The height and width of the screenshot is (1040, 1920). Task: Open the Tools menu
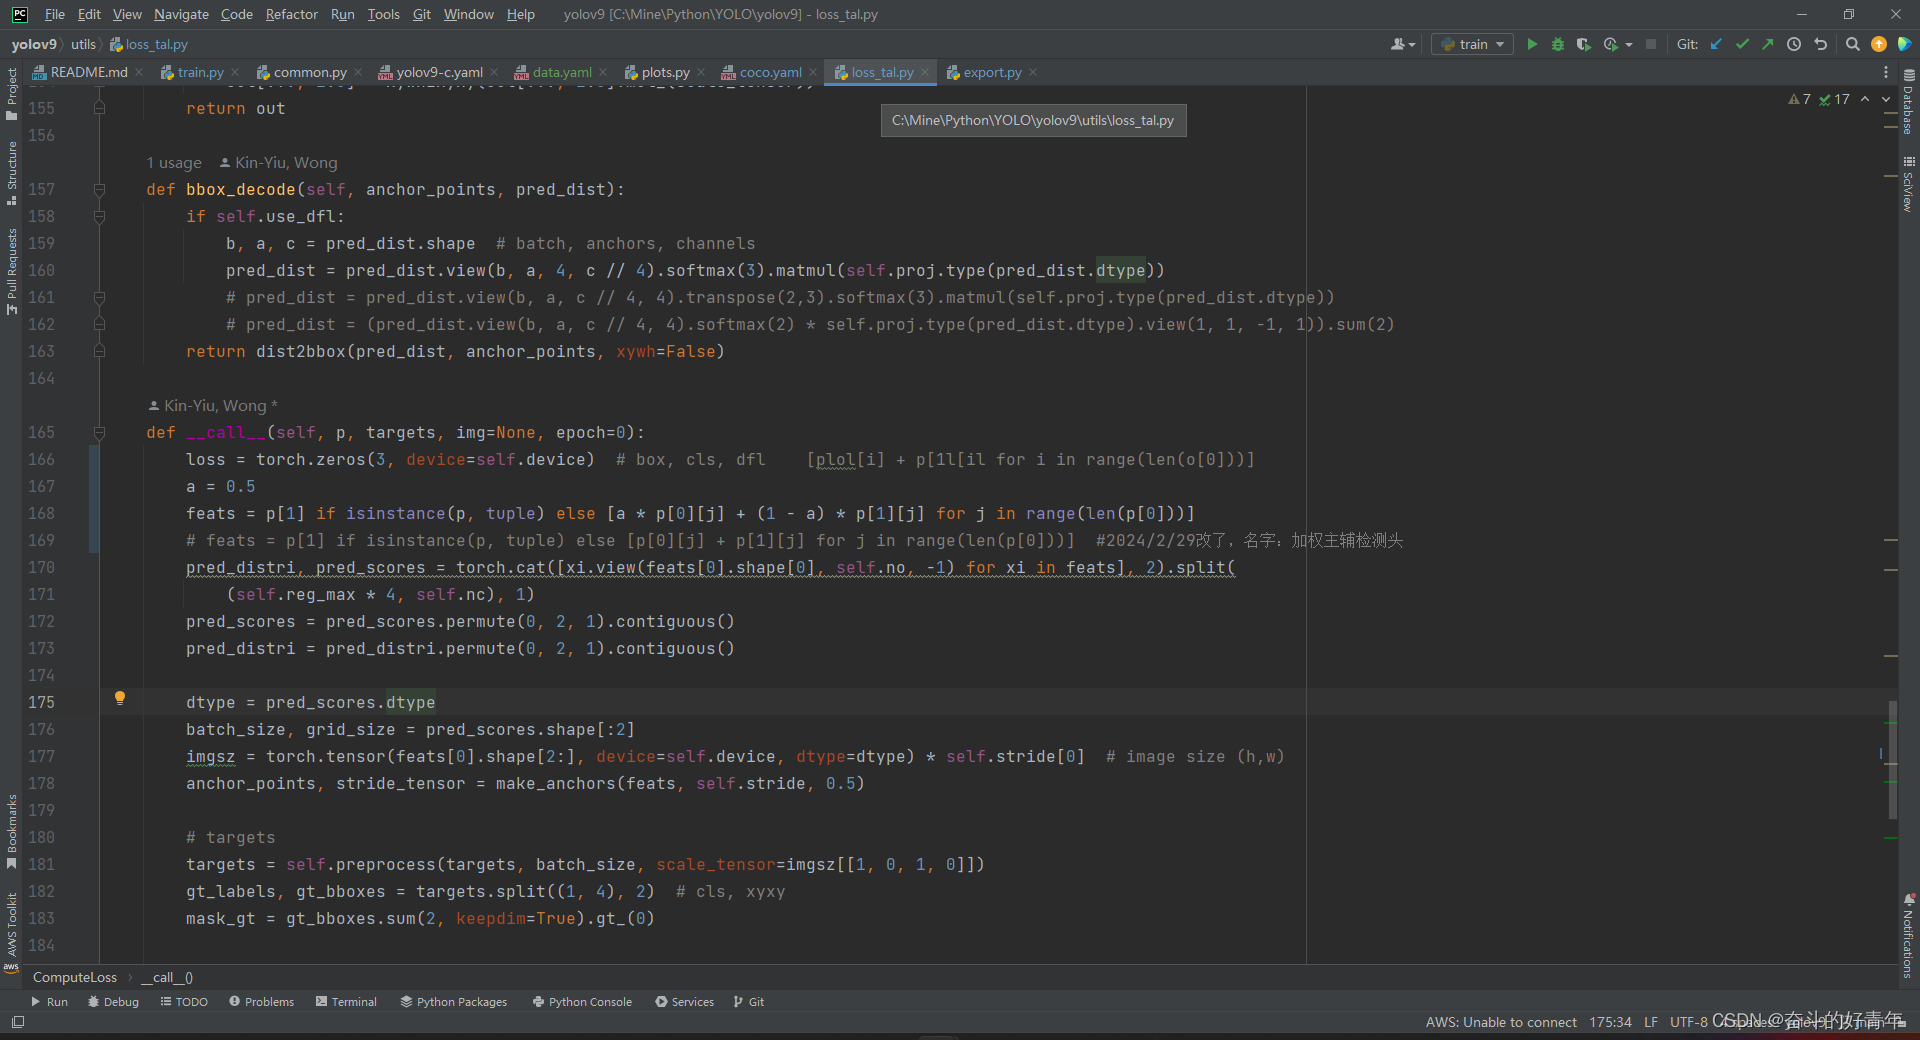383,14
